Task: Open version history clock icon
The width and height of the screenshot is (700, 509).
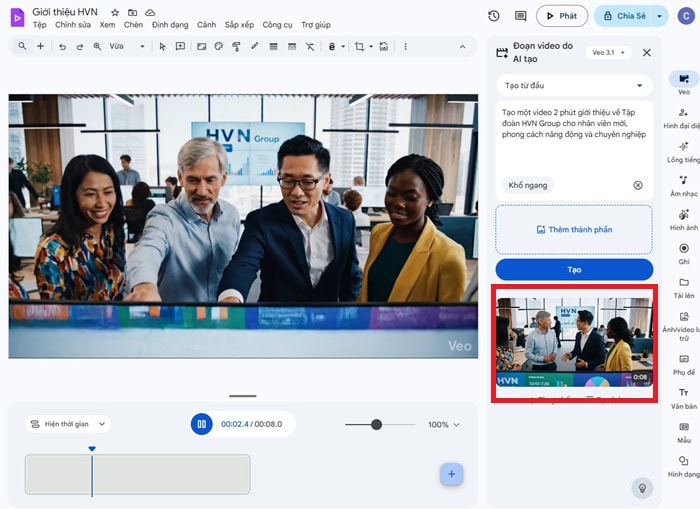Action: click(494, 16)
